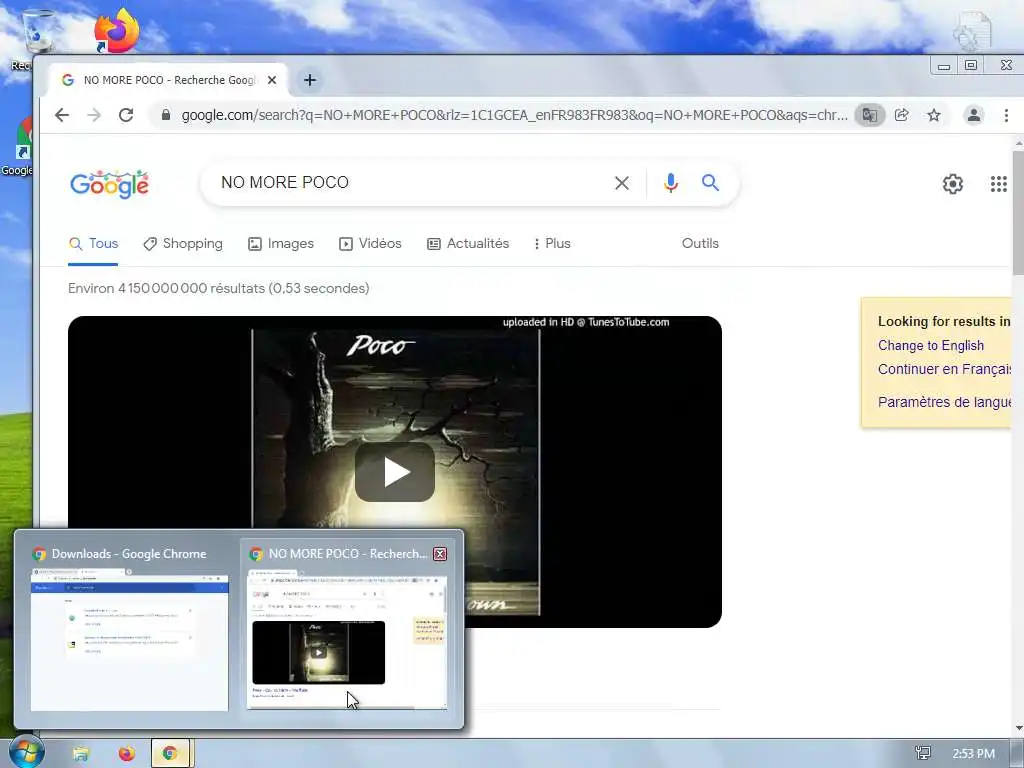Open the Outils search tools
Viewport: 1024px width, 768px height.
click(700, 244)
